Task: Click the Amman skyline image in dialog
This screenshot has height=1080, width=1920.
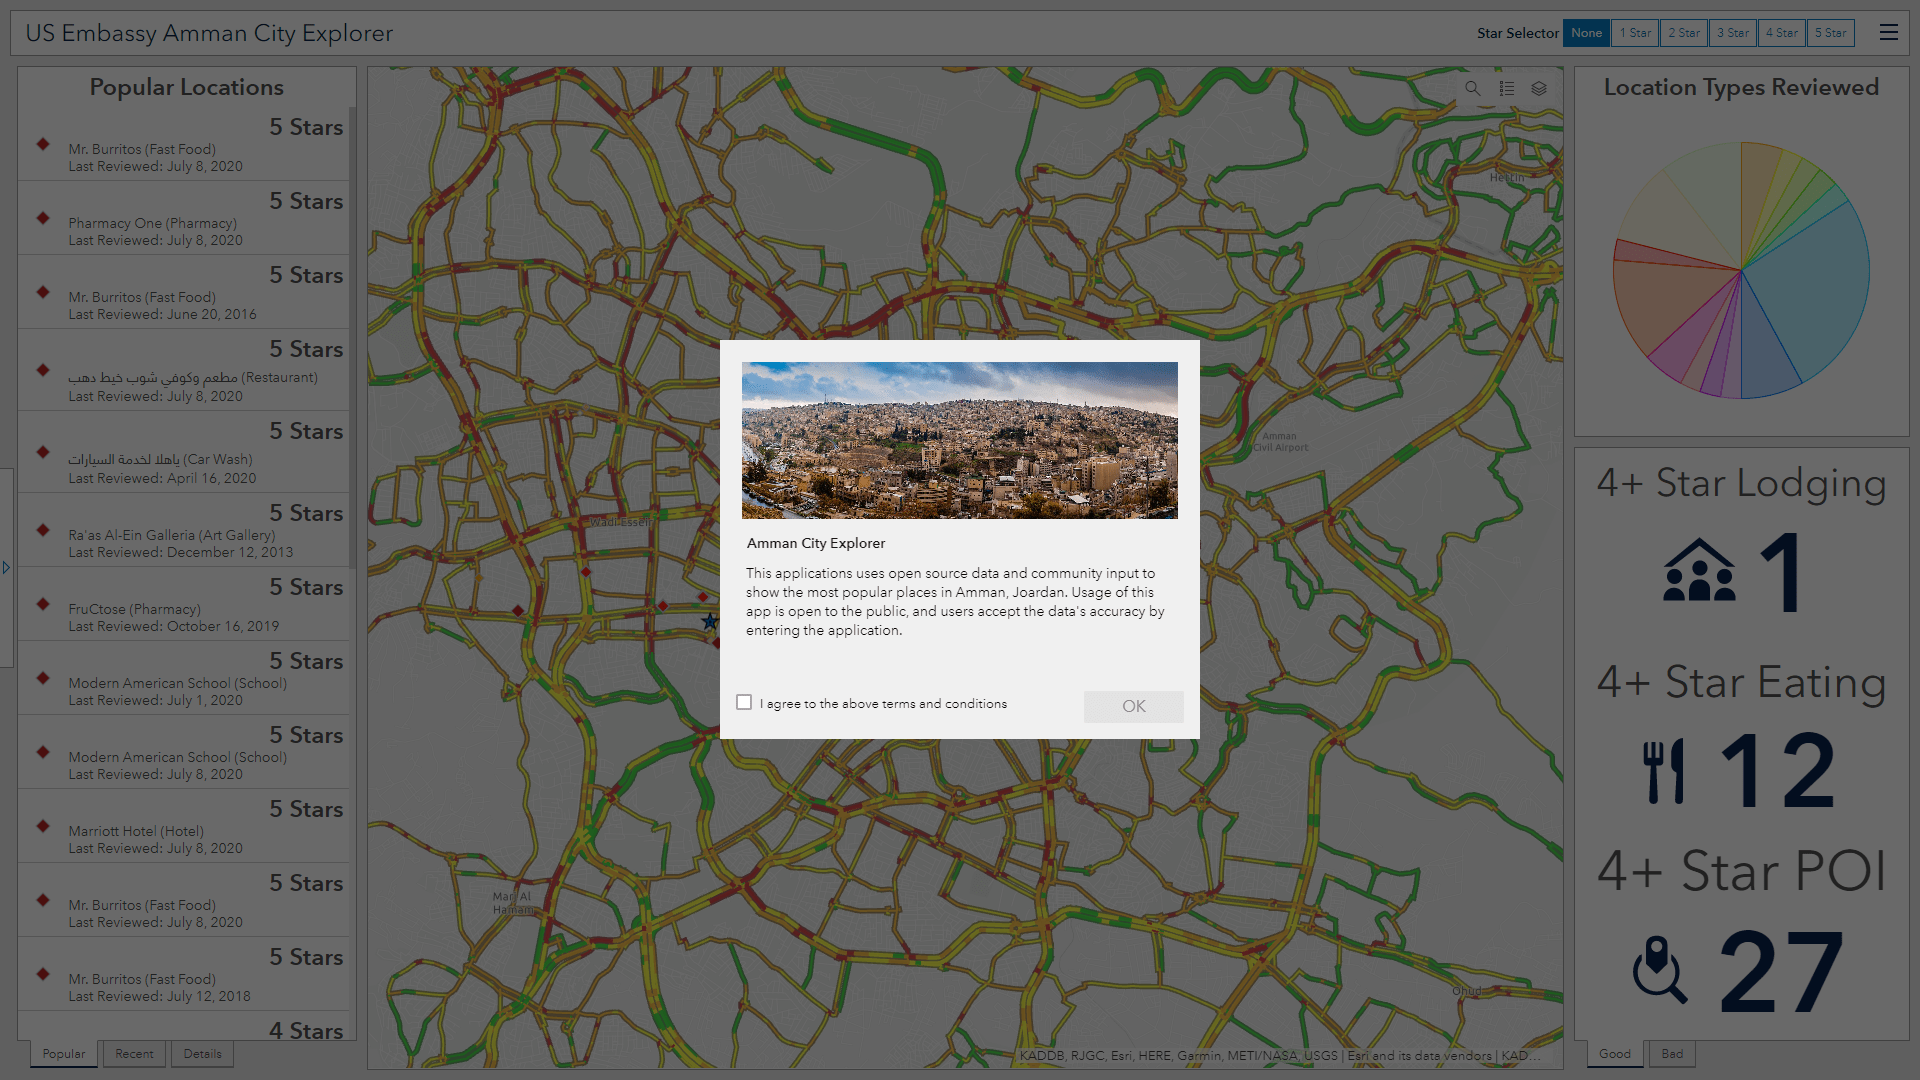Action: pos(959,440)
